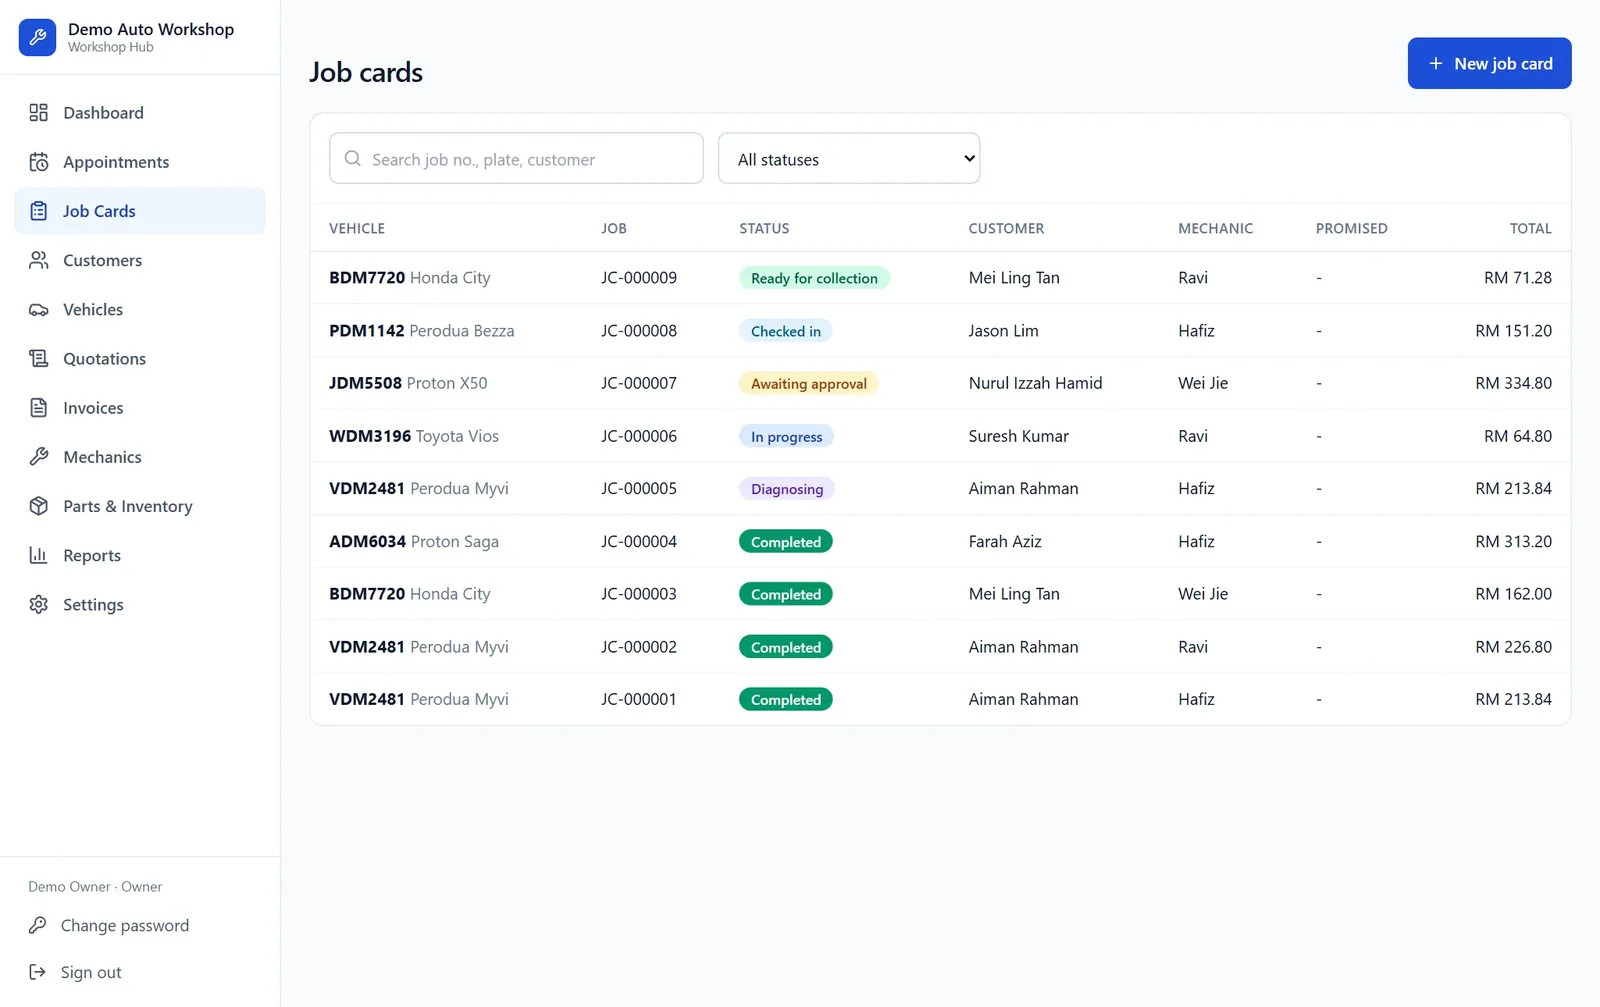Viewport: 1600px width, 1007px height.
Task: Click the Parts & Inventory box icon
Action: click(38, 506)
